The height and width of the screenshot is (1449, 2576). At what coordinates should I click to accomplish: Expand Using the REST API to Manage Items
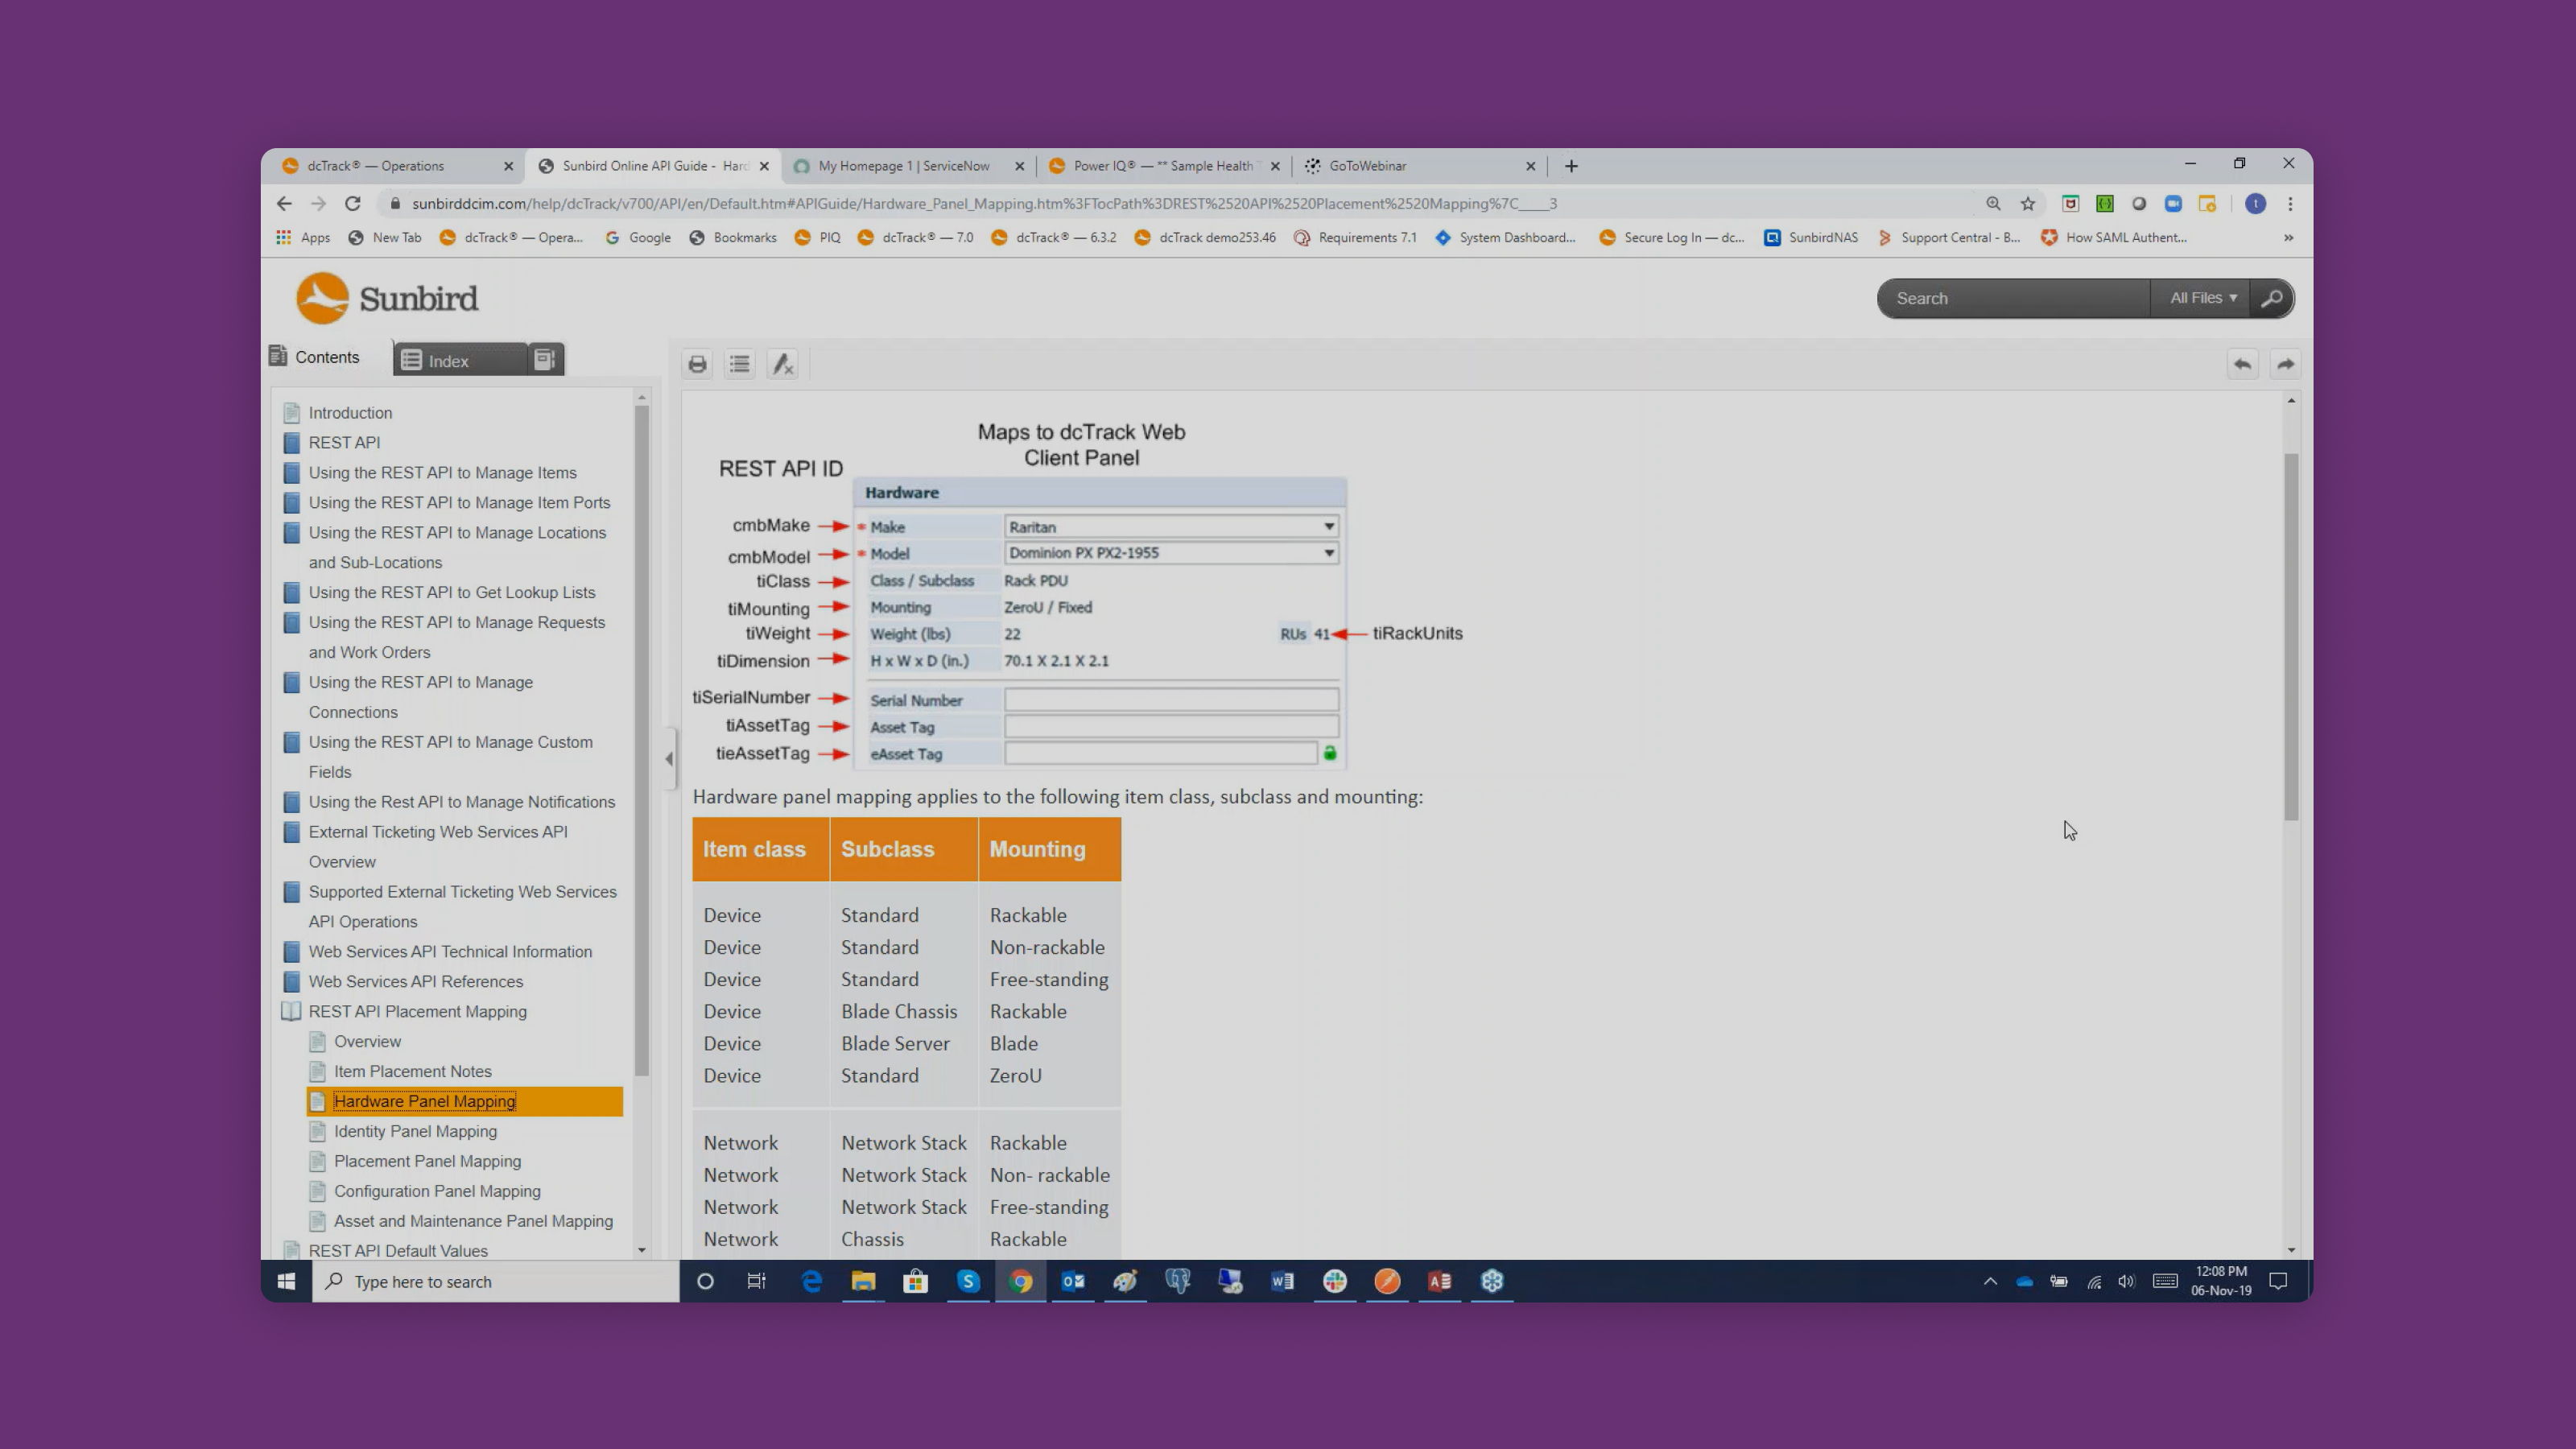(291, 473)
